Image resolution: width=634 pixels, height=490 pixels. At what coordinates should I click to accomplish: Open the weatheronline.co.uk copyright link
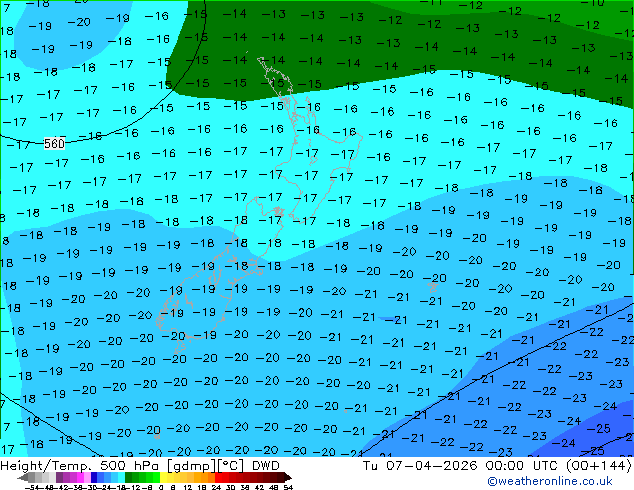click(x=549, y=481)
